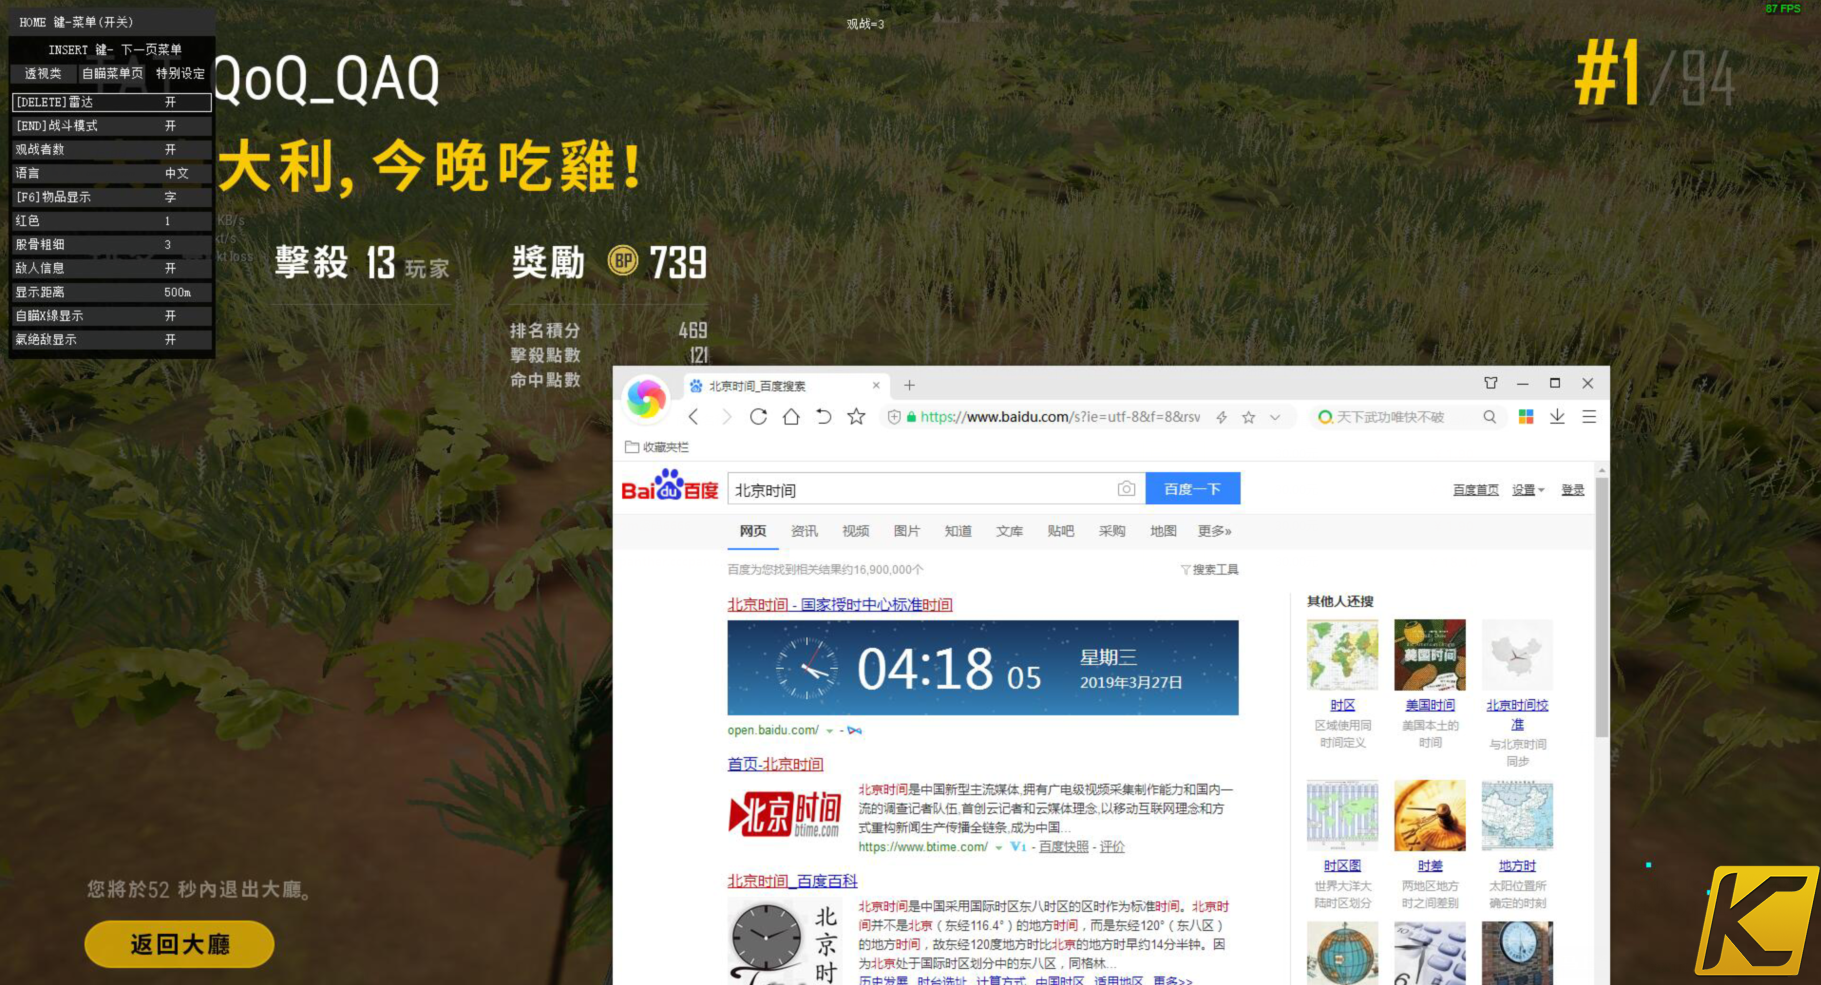Toggle the 自瞄X線显示 option
The height and width of the screenshot is (985, 1821).
[x=111, y=316]
